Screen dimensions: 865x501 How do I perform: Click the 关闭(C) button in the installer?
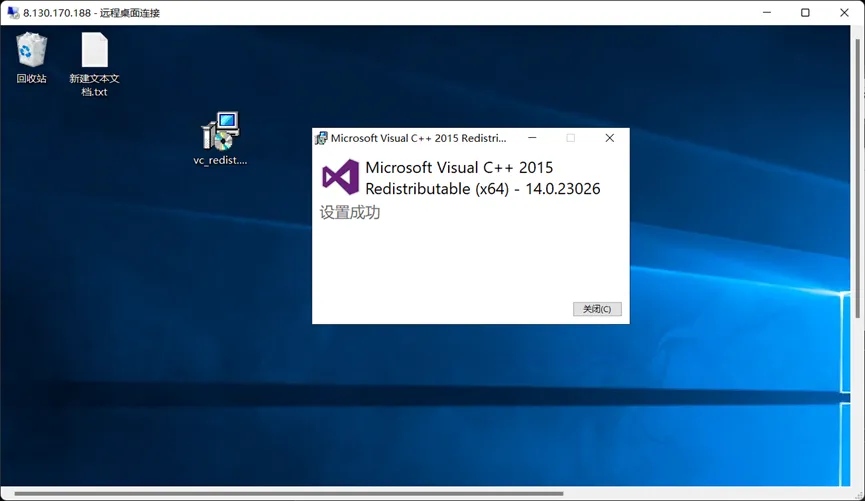pyautogui.click(x=597, y=309)
